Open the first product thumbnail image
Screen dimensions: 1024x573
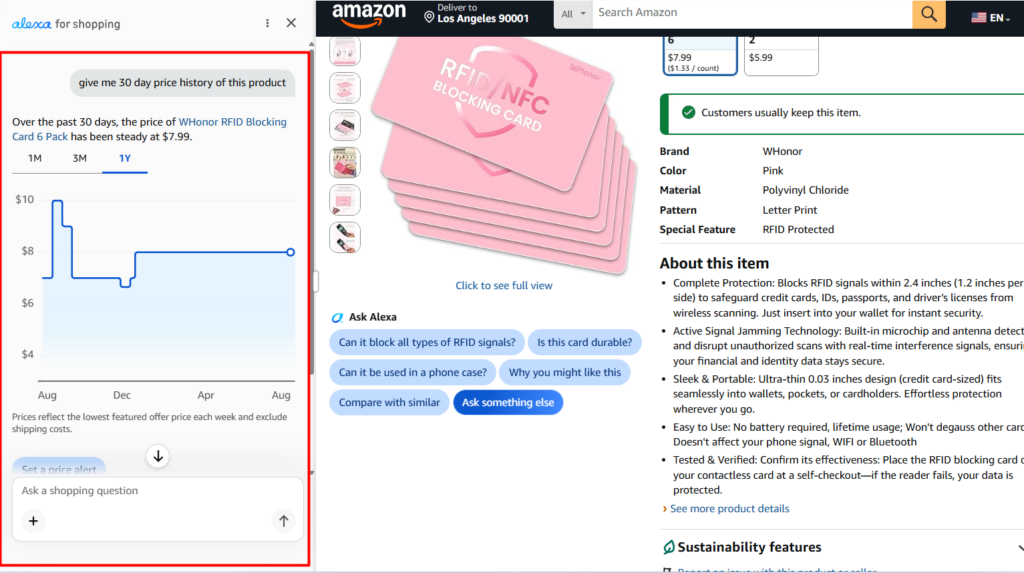[345, 51]
